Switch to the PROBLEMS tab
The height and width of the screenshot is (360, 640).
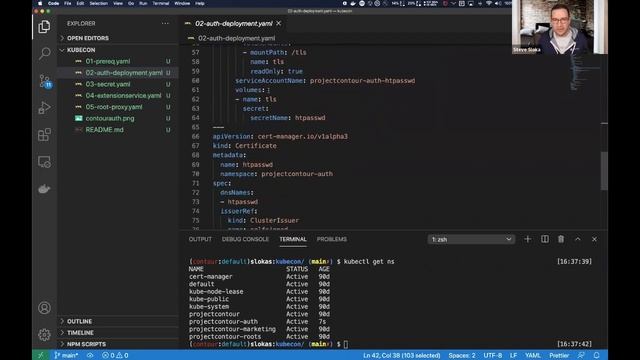click(x=332, y=239)
